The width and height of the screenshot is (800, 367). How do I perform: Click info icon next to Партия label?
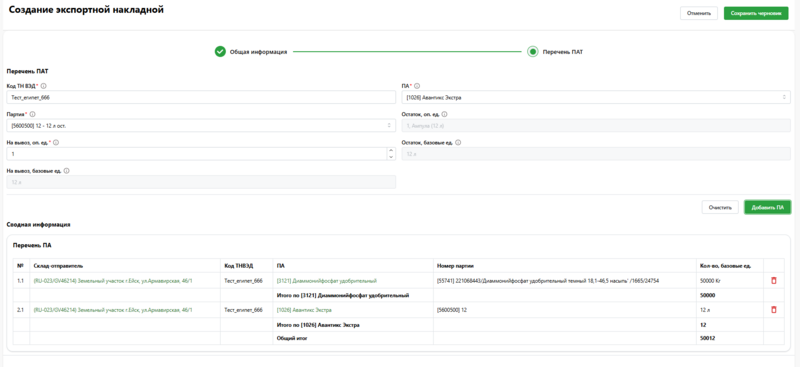point(33,115)
